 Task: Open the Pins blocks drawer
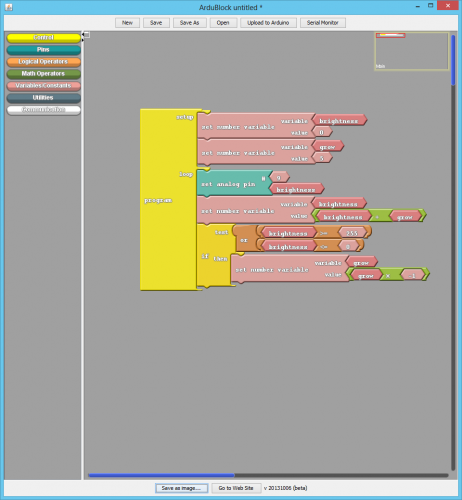(x=43, y=50)
